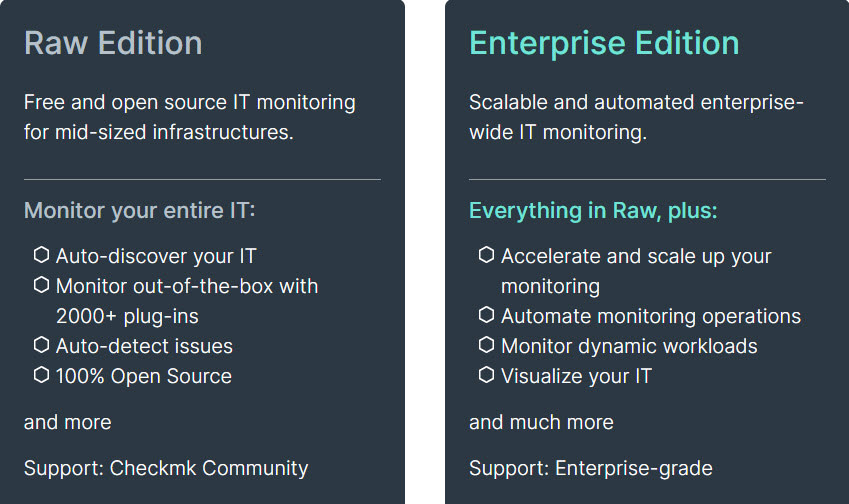This screenshot has width=849, height=504.
Task: Click hexagon bullet beside Automate monitoring operations
Action: [486, 315]
